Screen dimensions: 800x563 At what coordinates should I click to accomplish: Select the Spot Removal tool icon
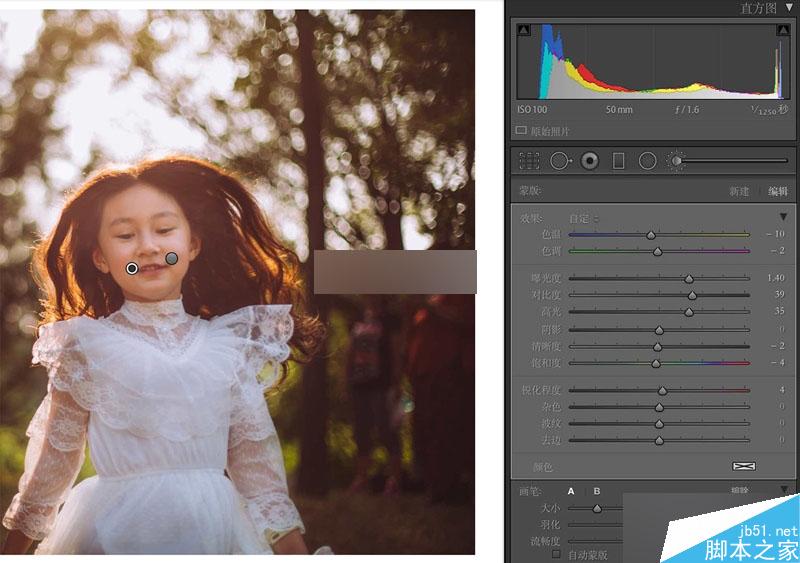[x=560, y=161]
